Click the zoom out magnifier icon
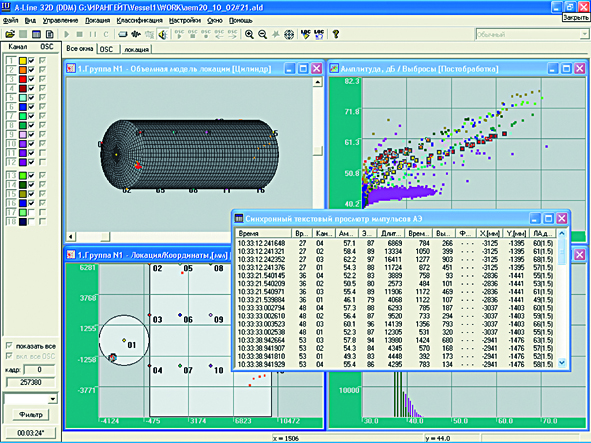 pyautogui.click(x=262, y=34)
